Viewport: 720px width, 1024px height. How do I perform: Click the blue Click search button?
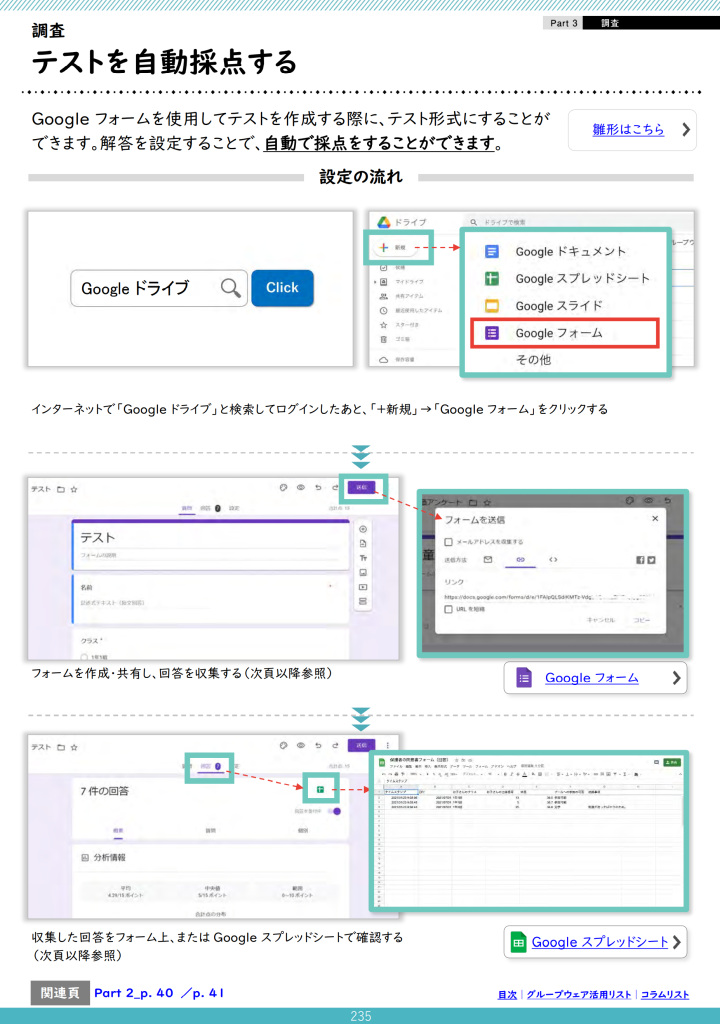point(282,288)
